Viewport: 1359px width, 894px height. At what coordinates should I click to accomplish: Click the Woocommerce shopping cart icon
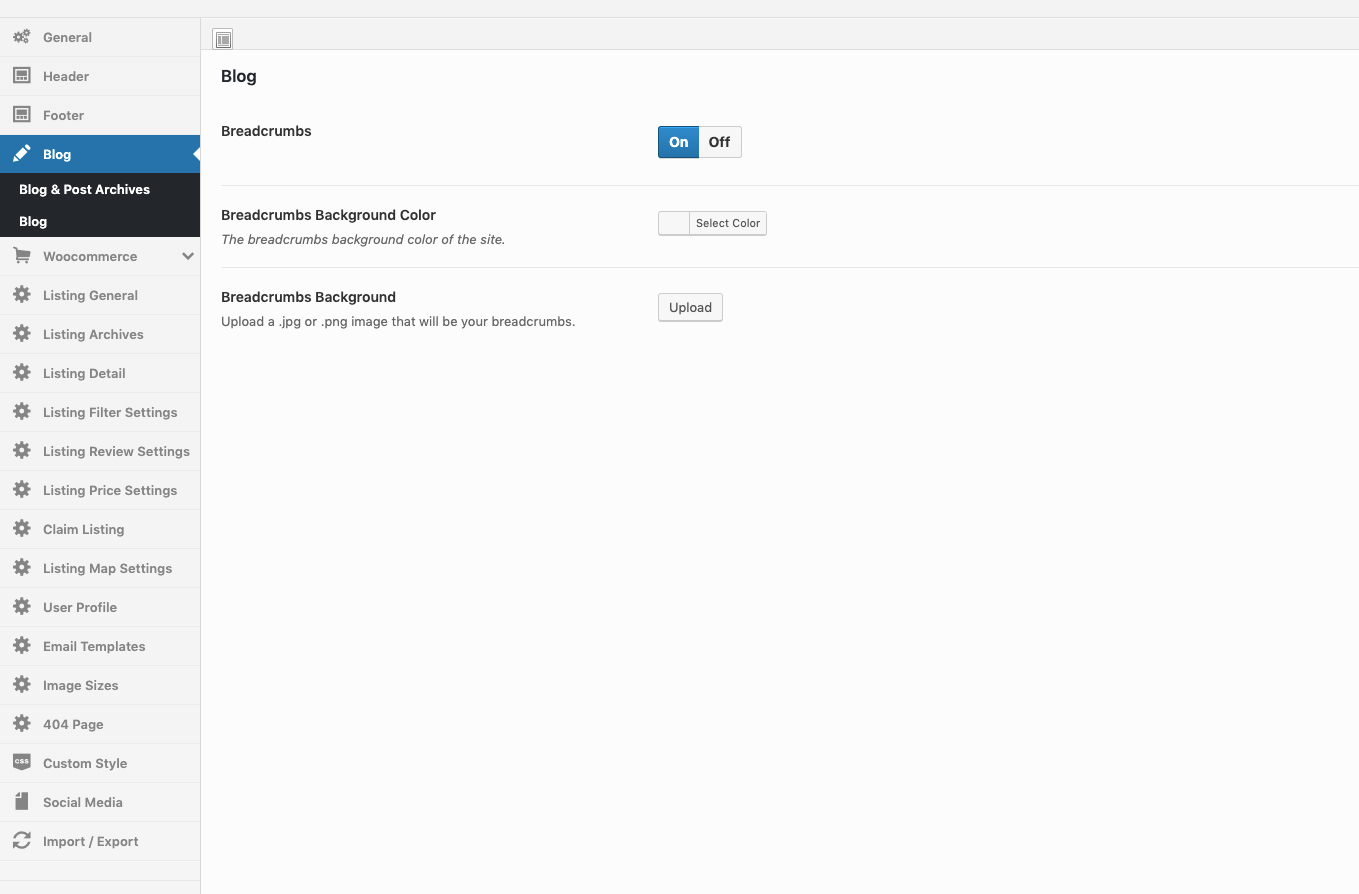(x=21, y=256)
